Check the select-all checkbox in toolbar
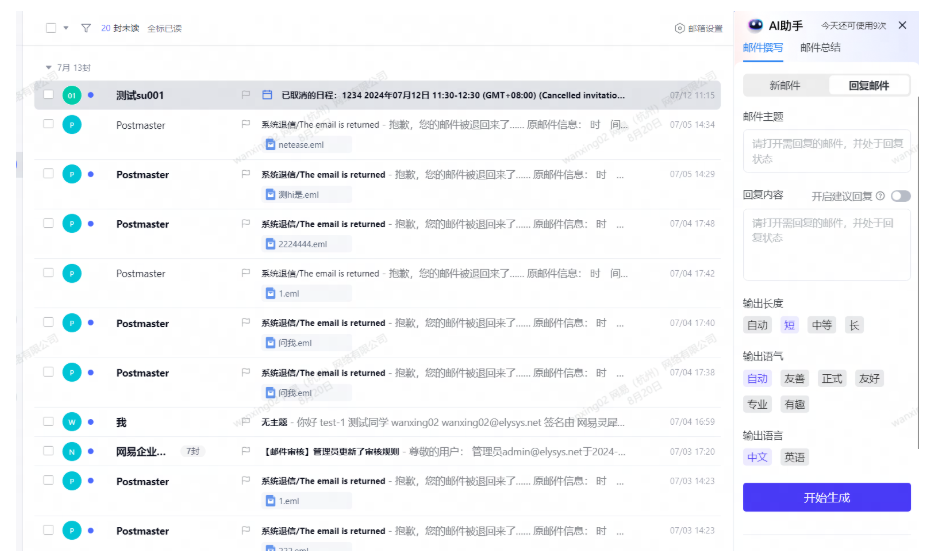The height and width of the screenshot is (551, 940). tap(51, 28)
